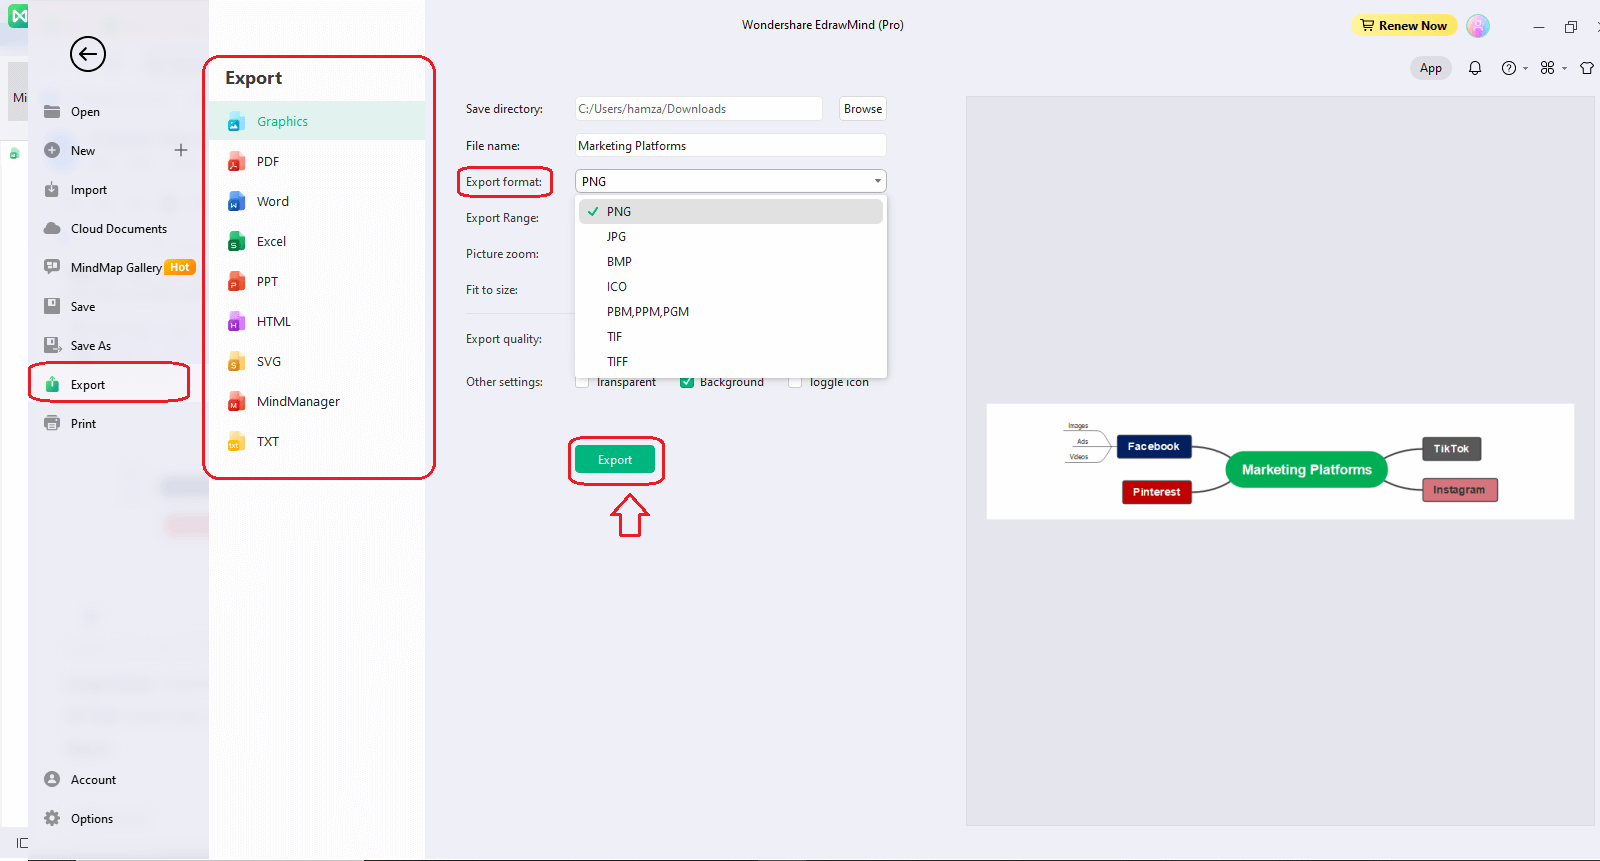This screenshot has height=861, width=1600.
Task: Select the checked PNG format option
Action: click(731, 211)
